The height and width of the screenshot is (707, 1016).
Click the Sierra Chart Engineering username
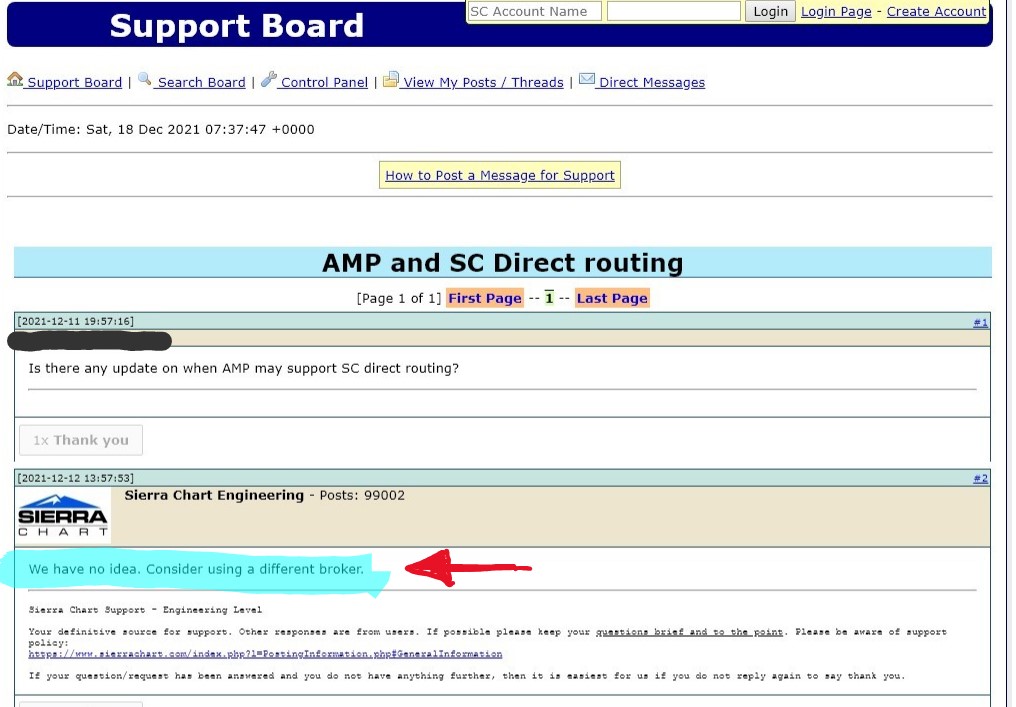click(214, 495)
